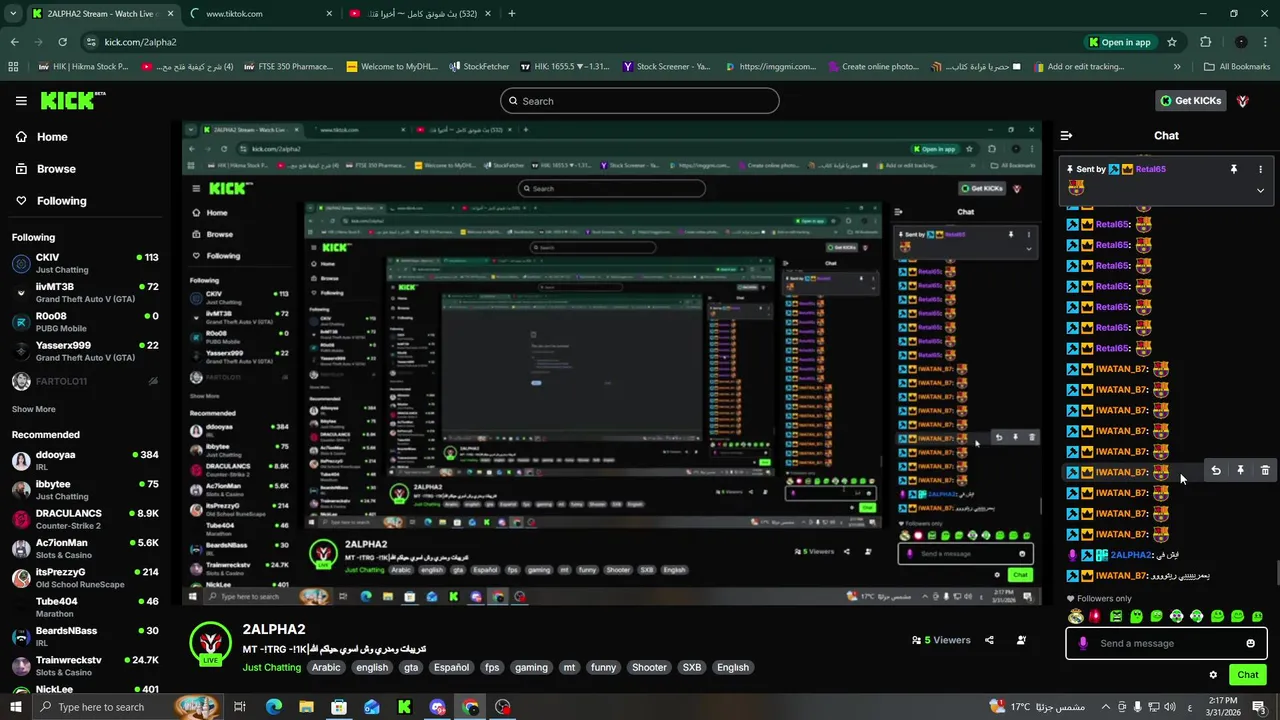
Task: Bookmark this page with the star
Action: (1172, 42)
